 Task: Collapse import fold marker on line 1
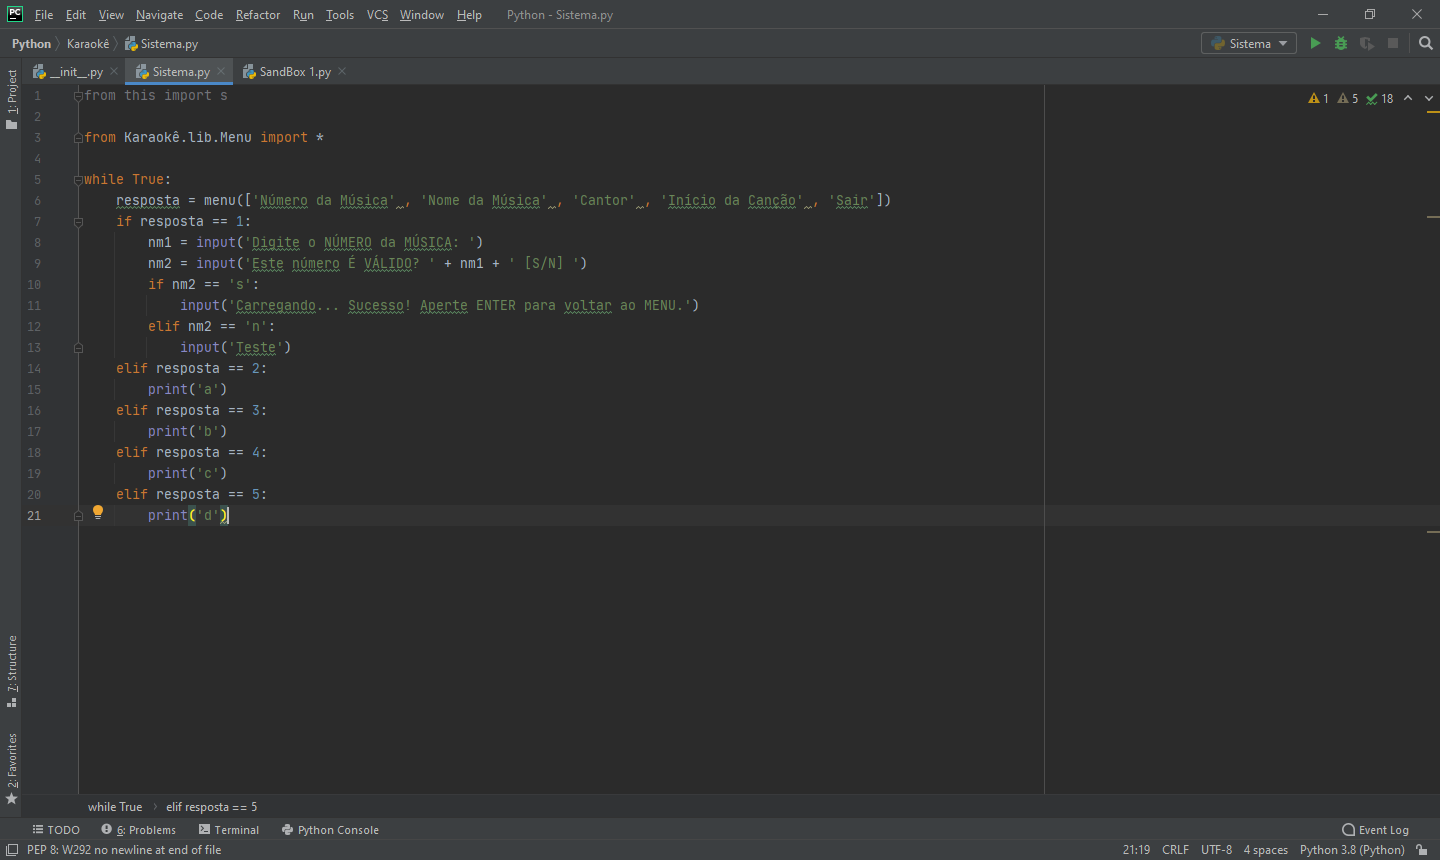coord(78,96)
